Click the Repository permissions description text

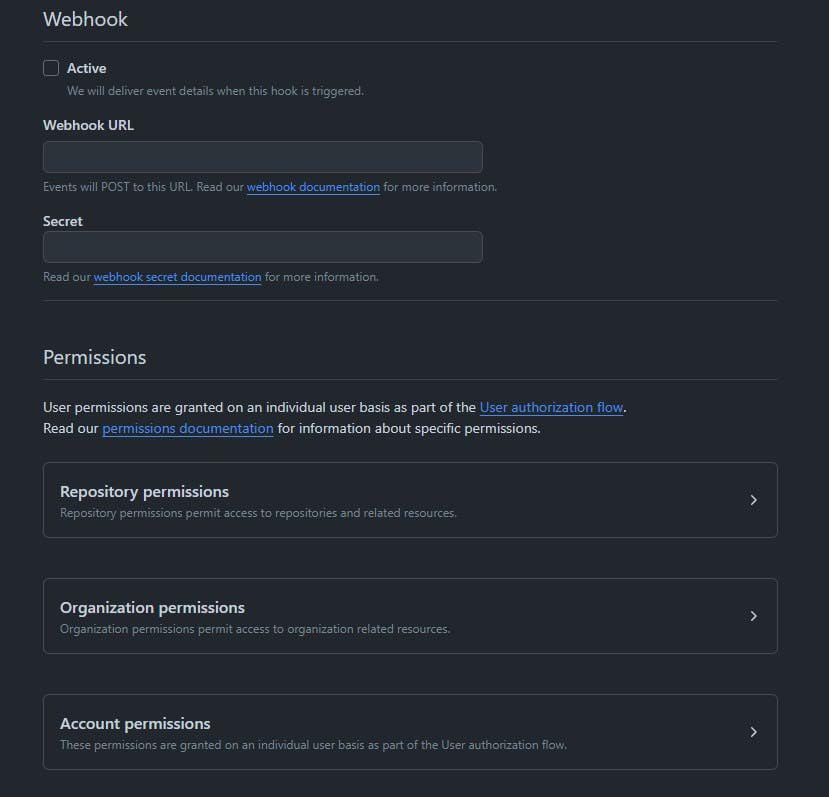pos(258,513)
